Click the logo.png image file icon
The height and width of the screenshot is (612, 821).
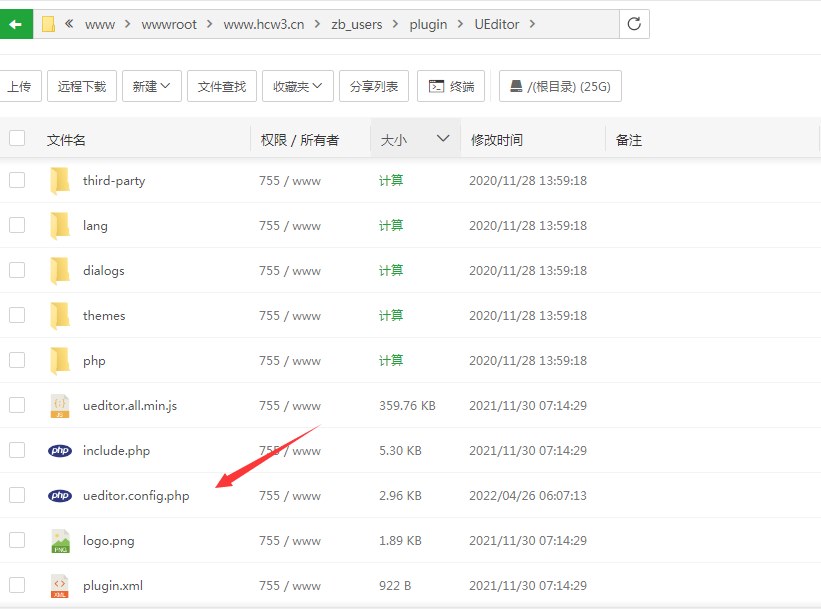click(60, 541)
